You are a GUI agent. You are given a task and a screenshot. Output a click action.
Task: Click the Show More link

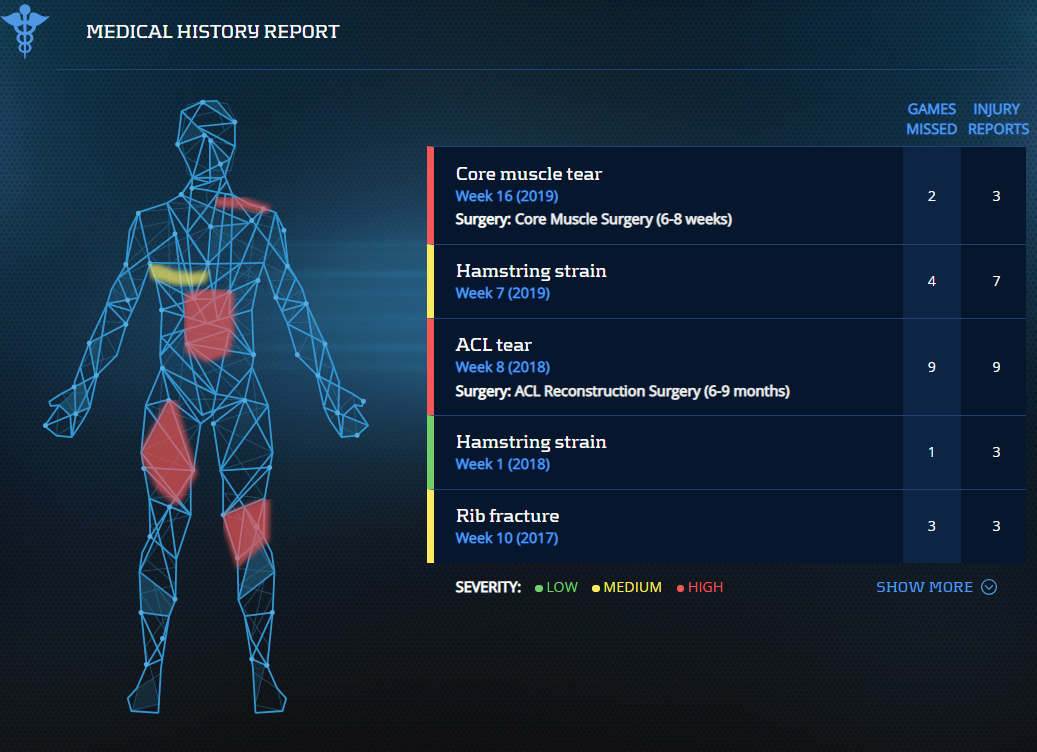tap(924, 587)
